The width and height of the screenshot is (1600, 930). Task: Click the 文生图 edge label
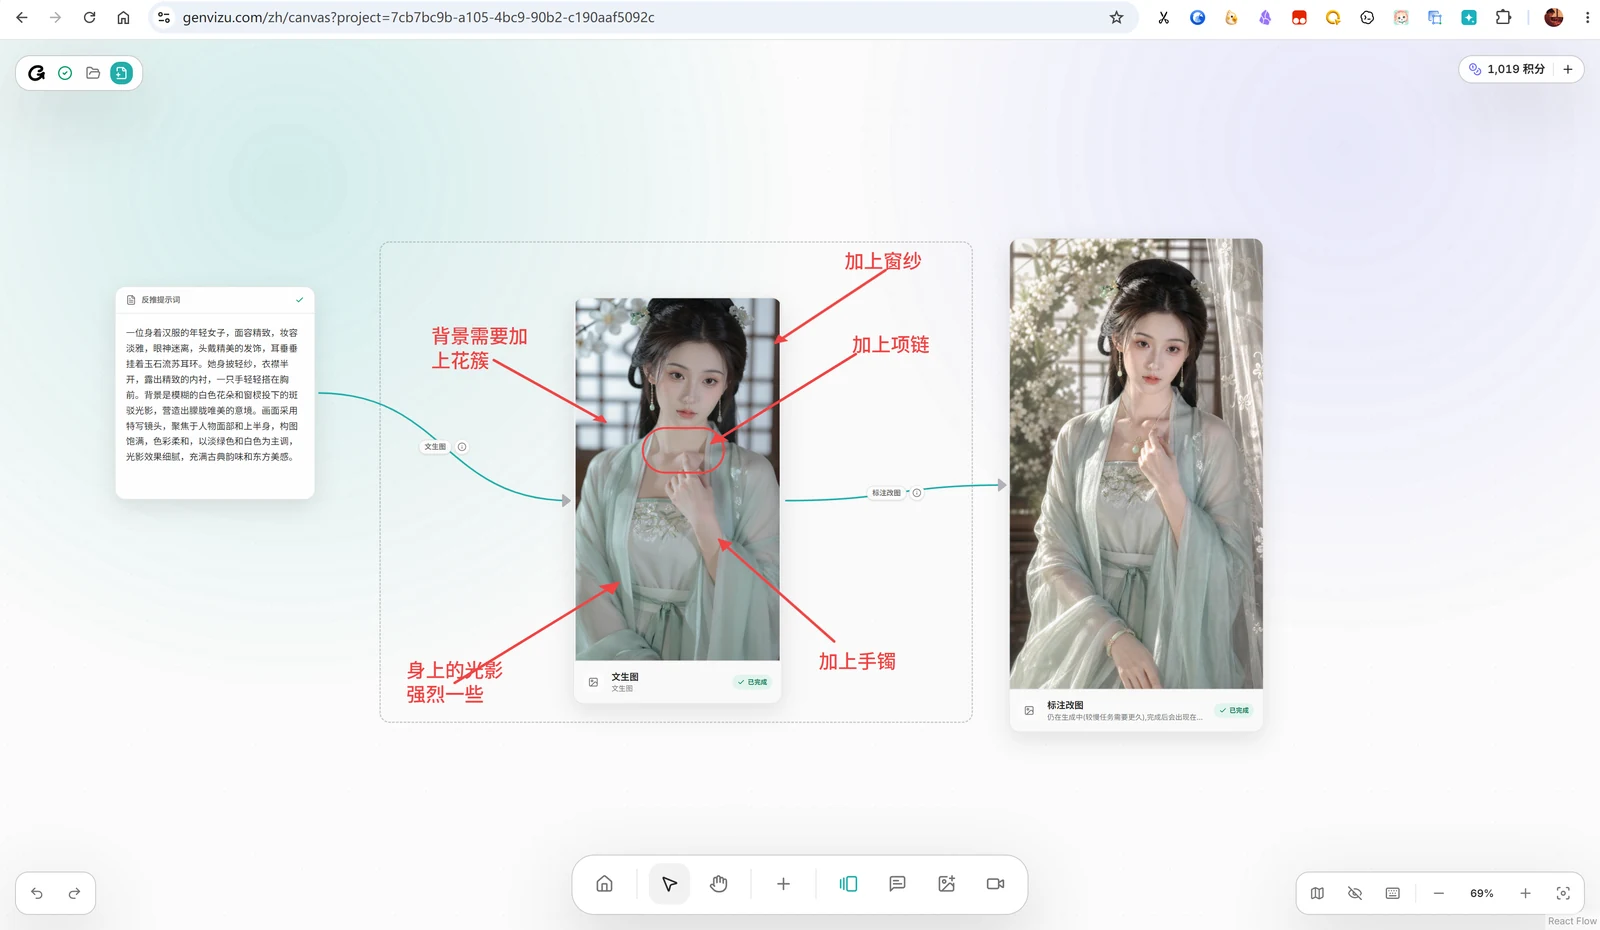435,447
